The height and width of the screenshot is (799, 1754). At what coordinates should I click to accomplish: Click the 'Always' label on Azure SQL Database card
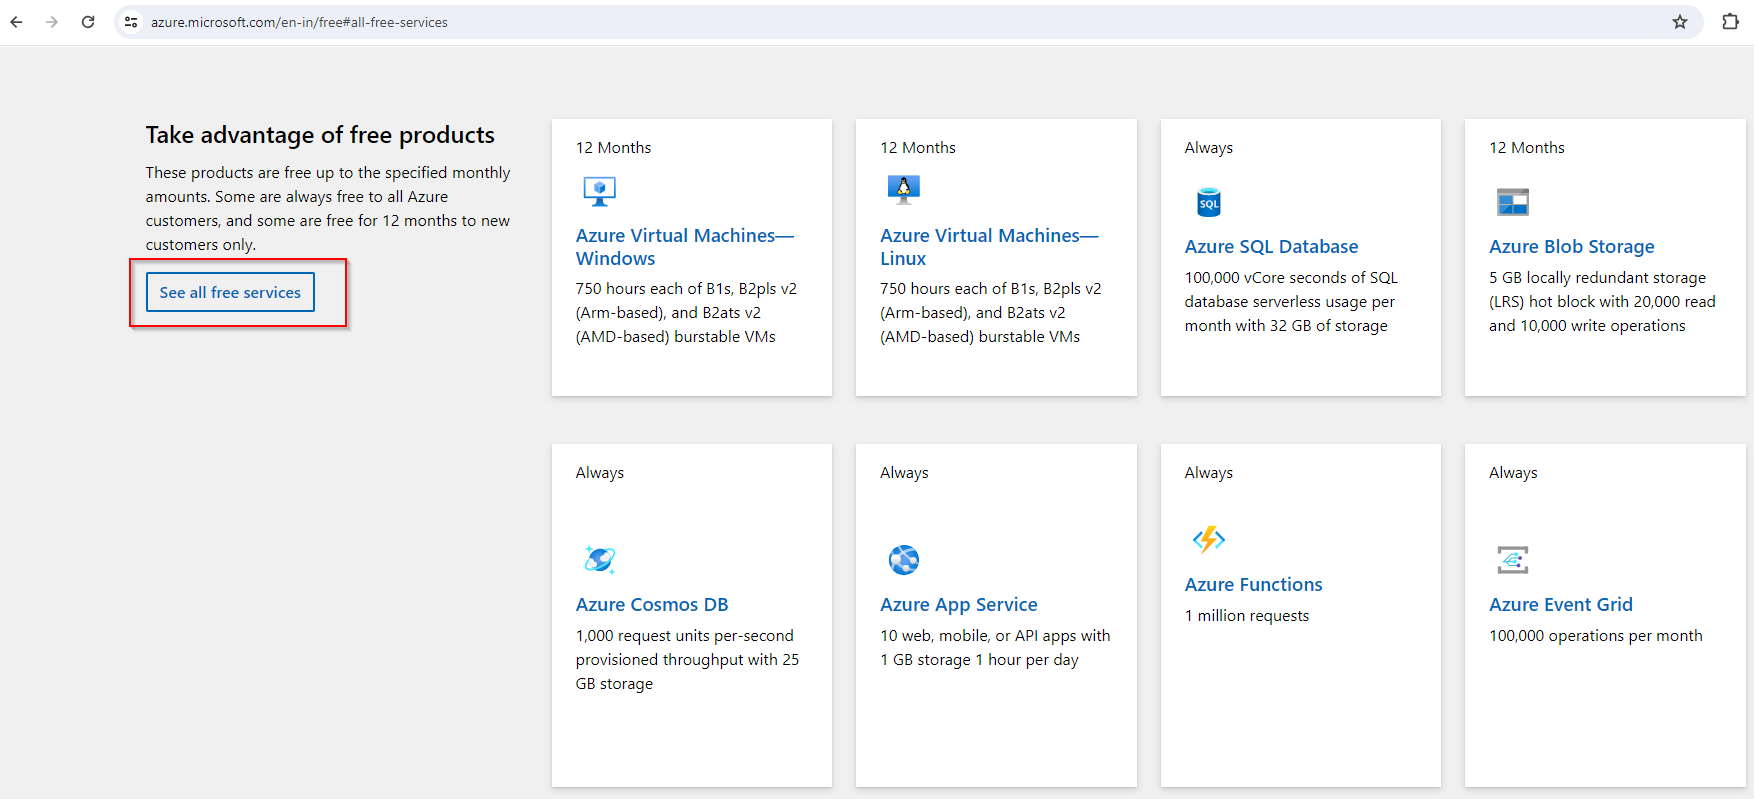click(1208, 148)
